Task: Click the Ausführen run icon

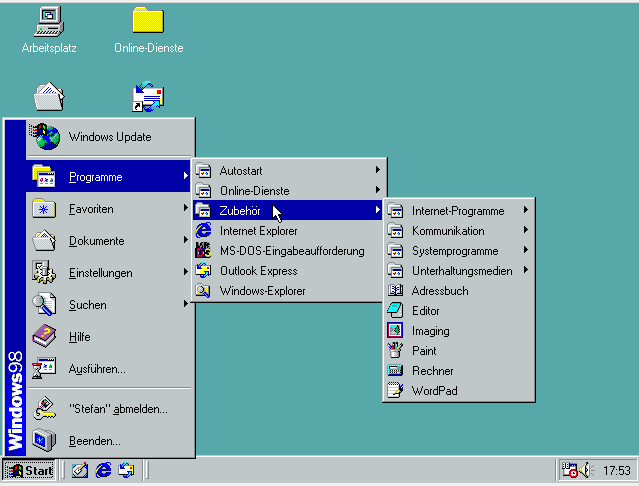Action: tap(44, 368)
